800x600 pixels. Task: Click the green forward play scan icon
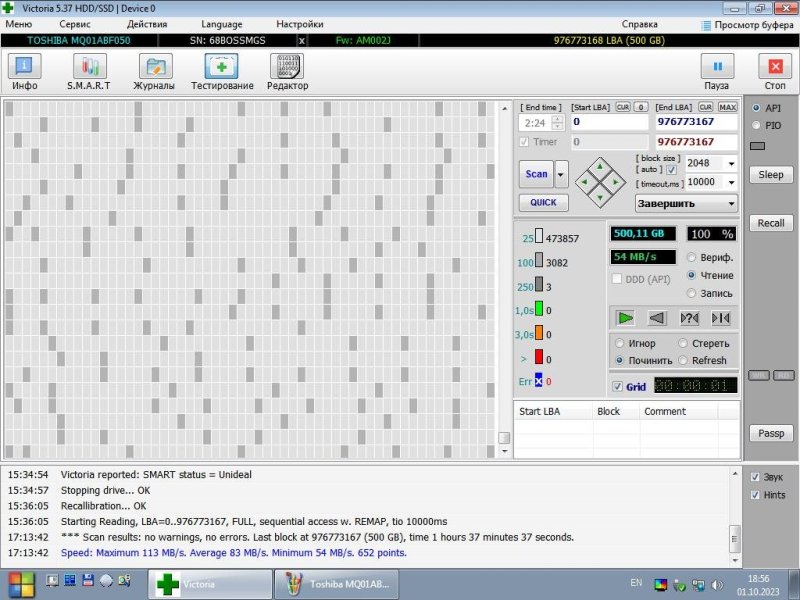coord(626,318)
